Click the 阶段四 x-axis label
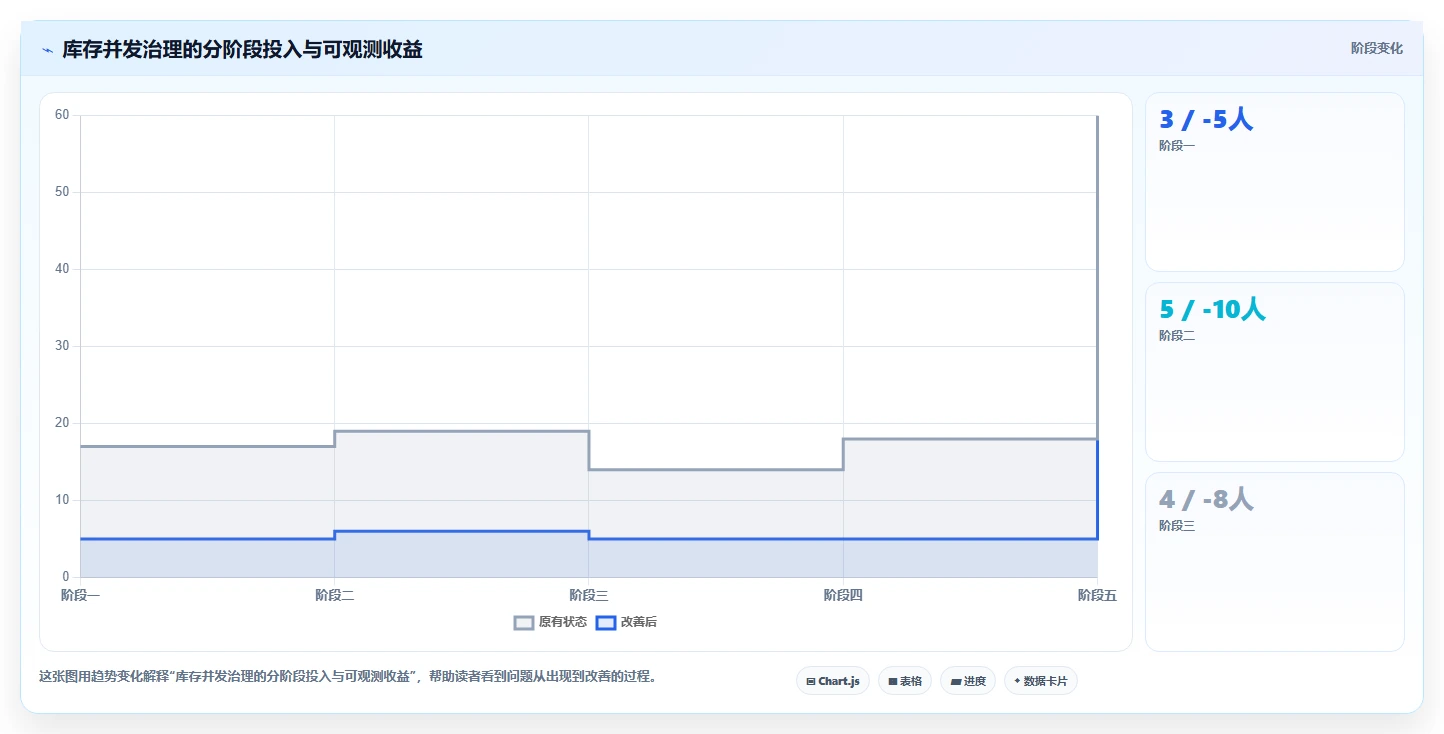1444x734 pixels. (x=843, y=596)
